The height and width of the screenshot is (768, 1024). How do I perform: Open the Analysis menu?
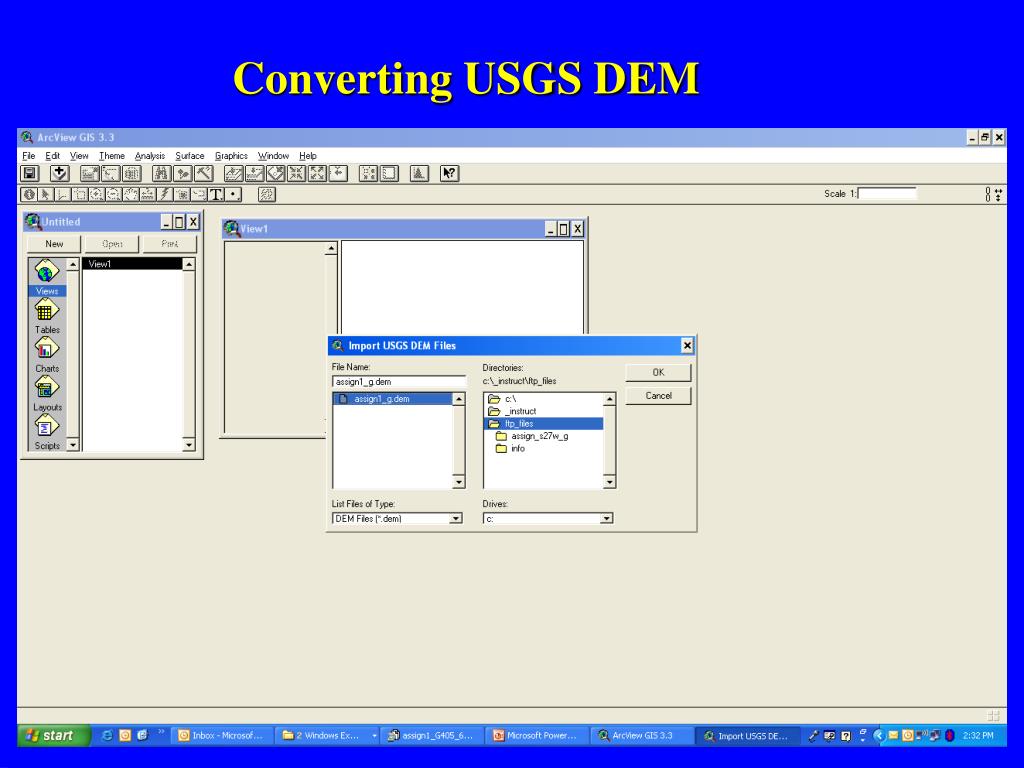[x=150, y=155]
